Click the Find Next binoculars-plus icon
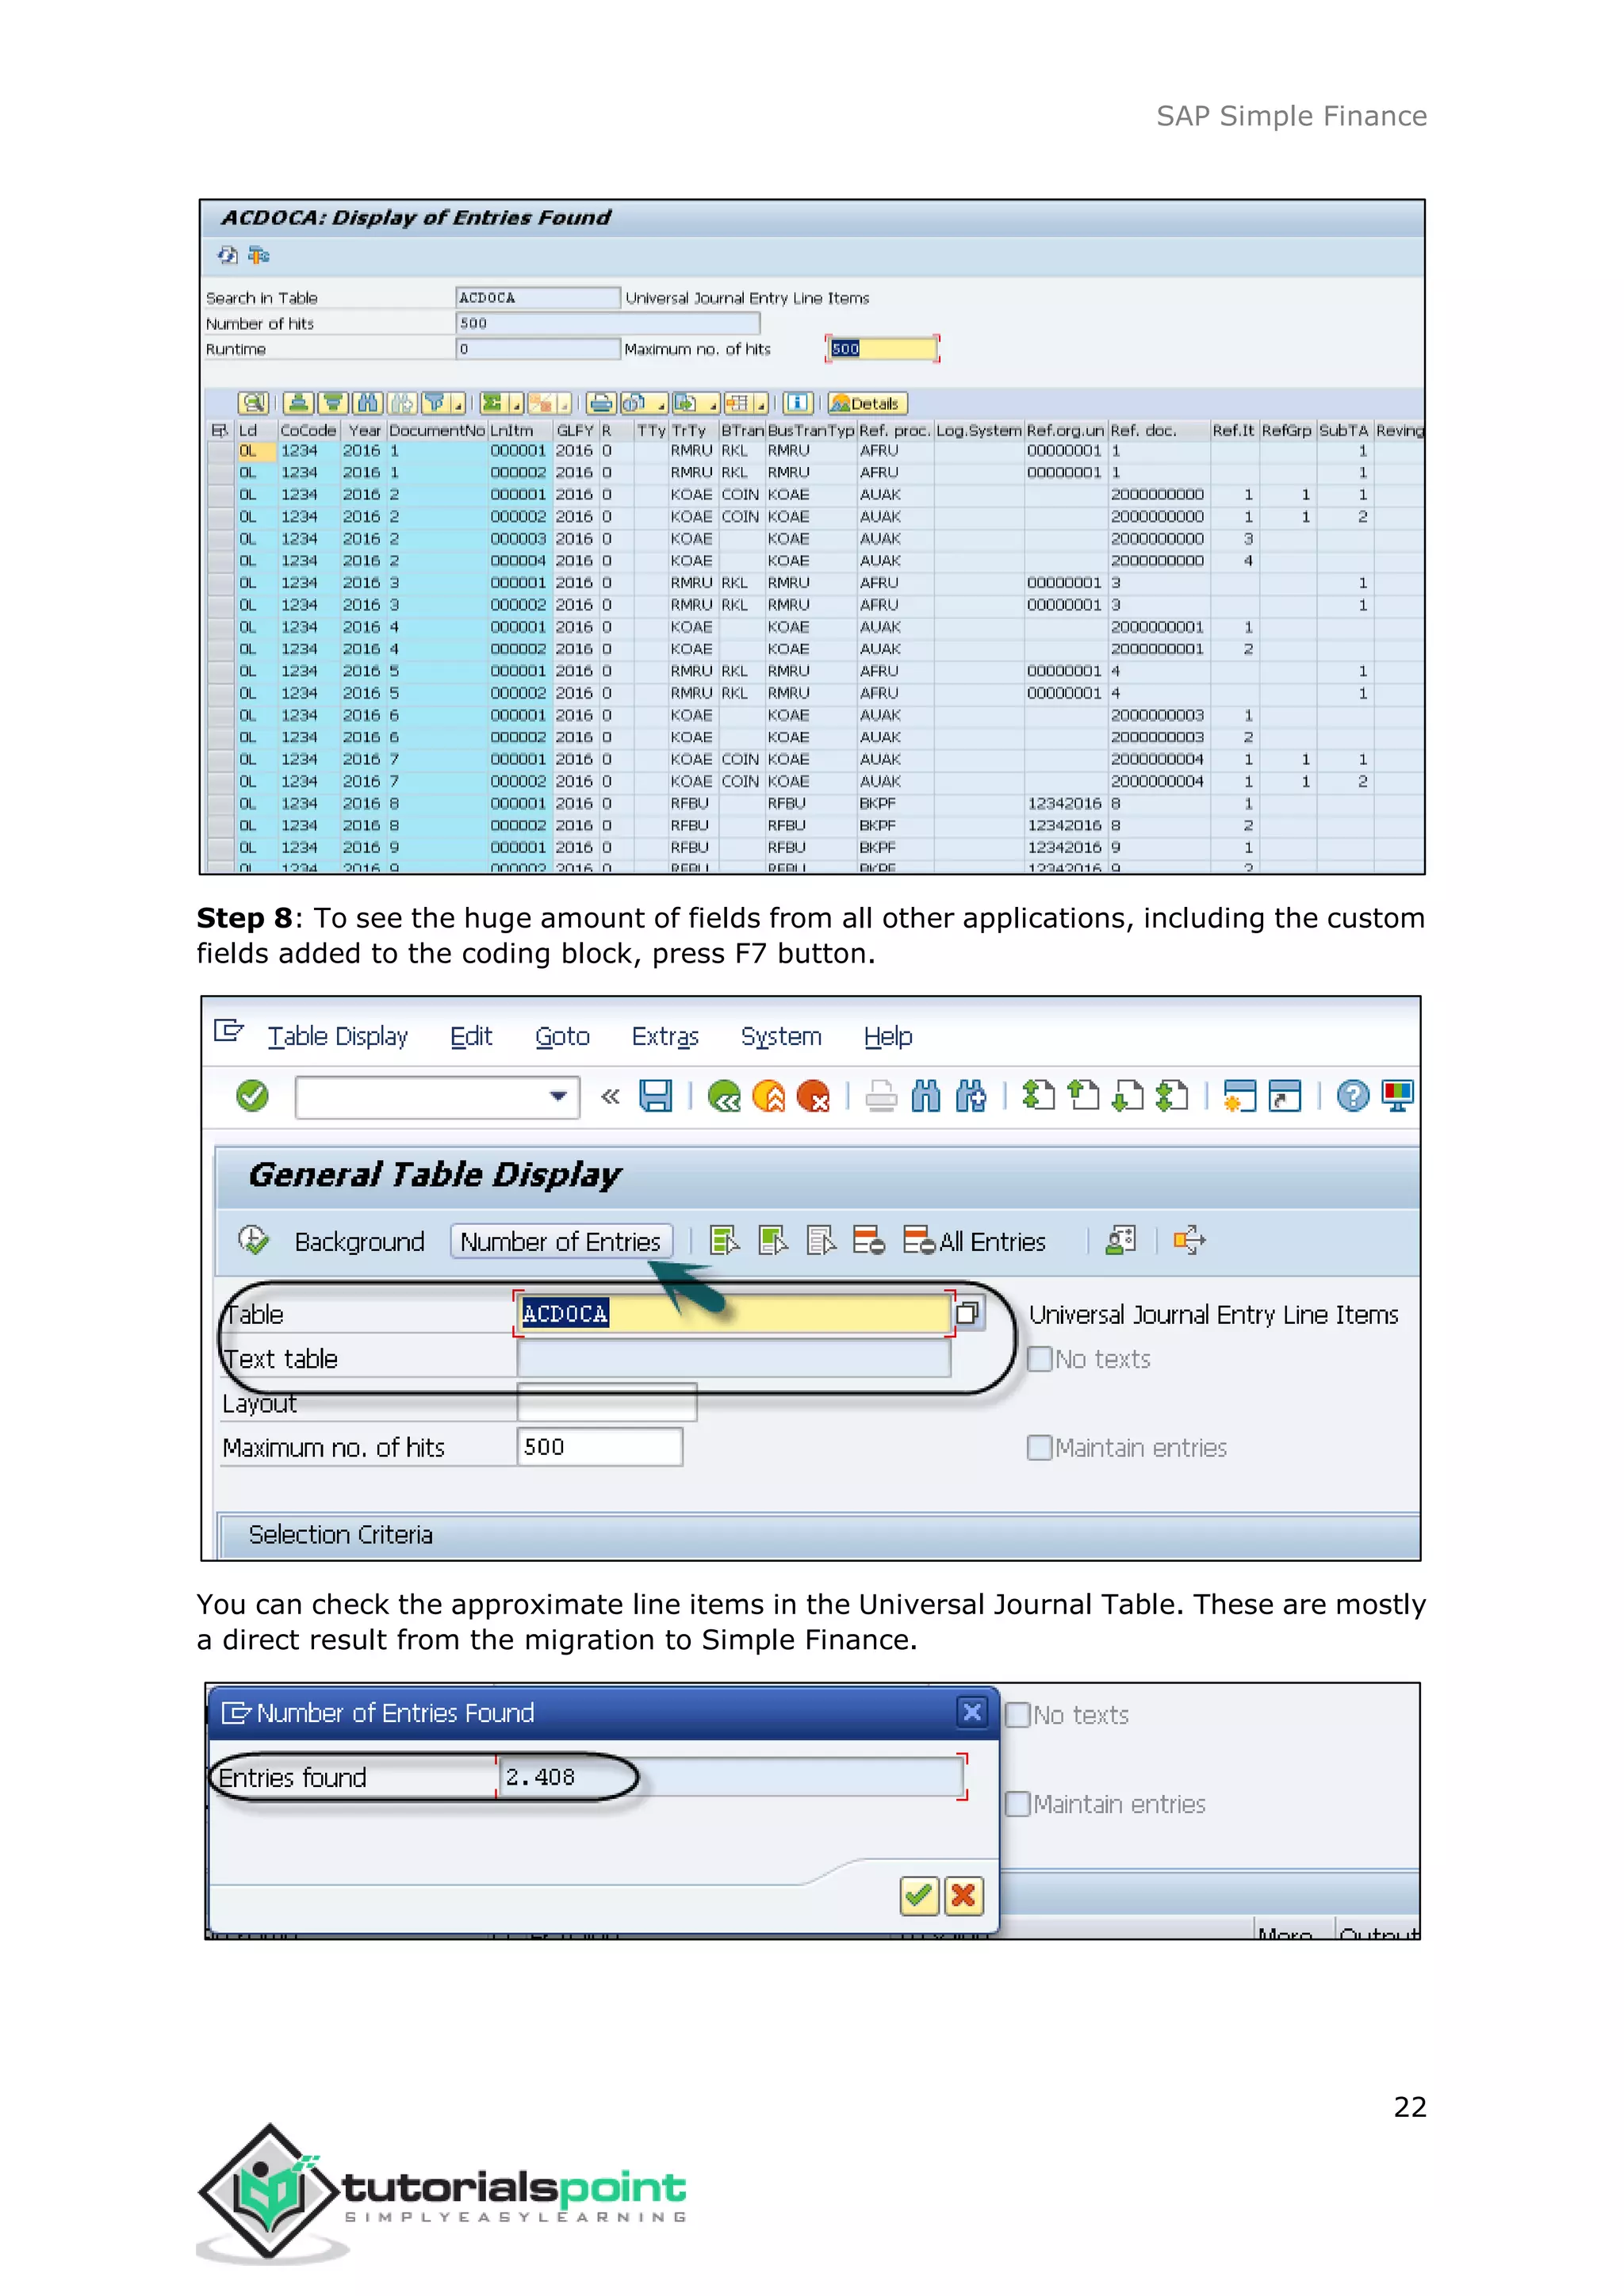Screen dimensions: 1624x2296 point(971,1097)
